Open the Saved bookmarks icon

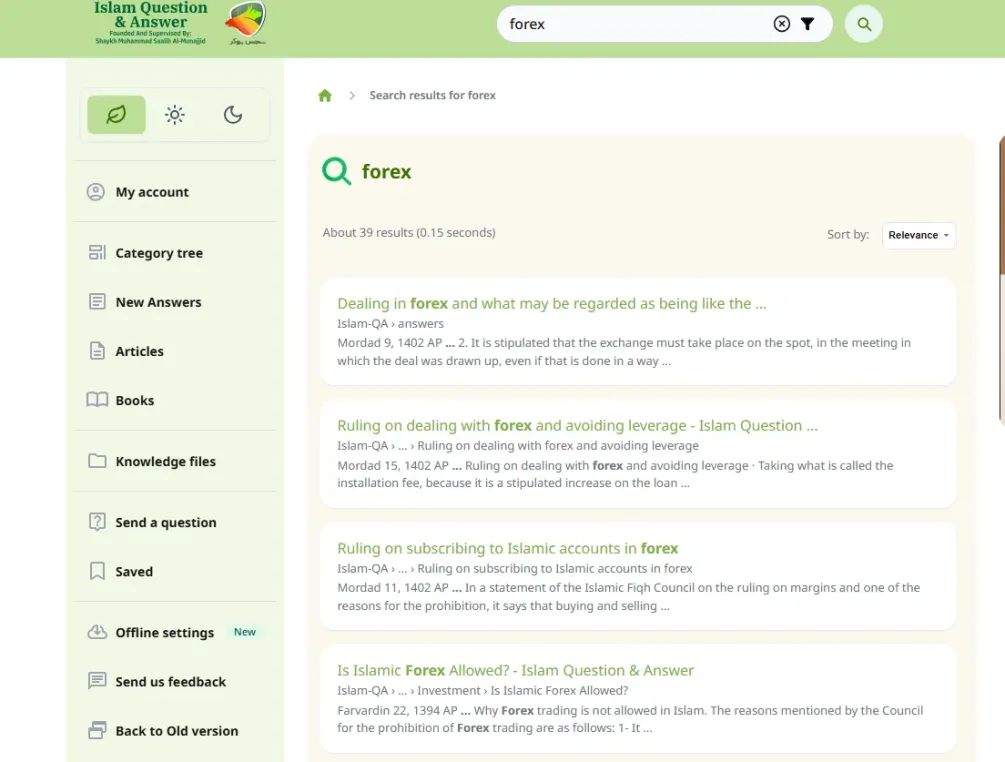[x=97, y=571]
